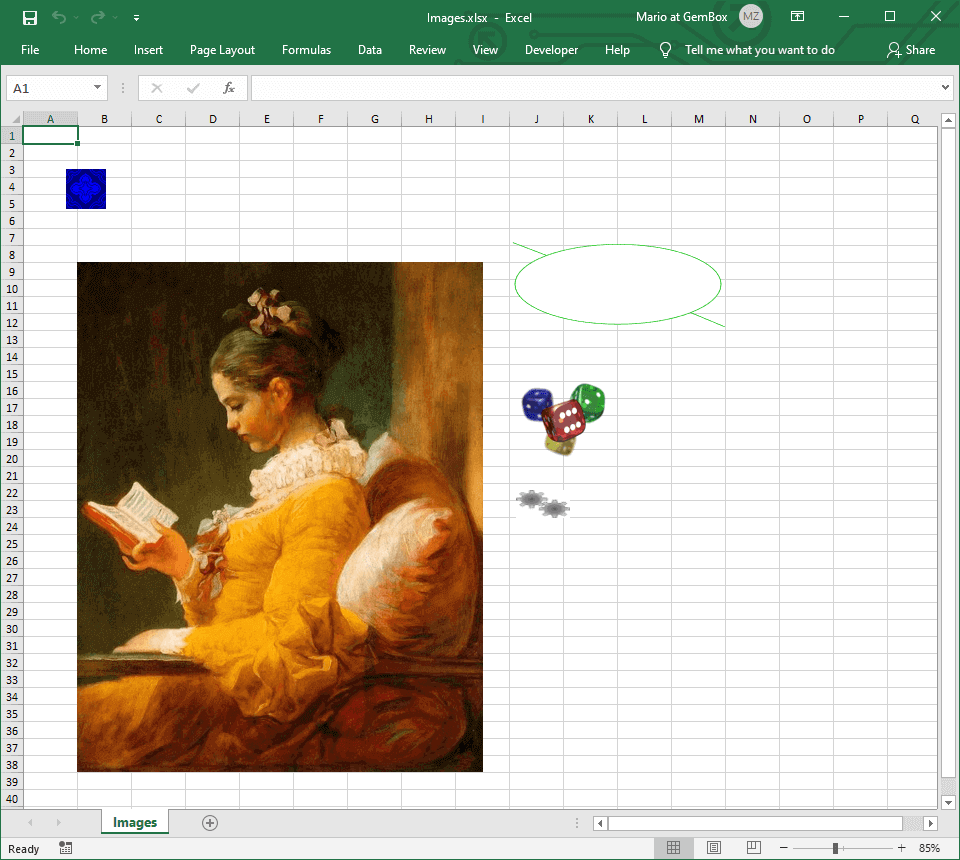Click the Share button
Image resolution: width=960 pixels, height=860 pixels.
(x=911, y=50)
